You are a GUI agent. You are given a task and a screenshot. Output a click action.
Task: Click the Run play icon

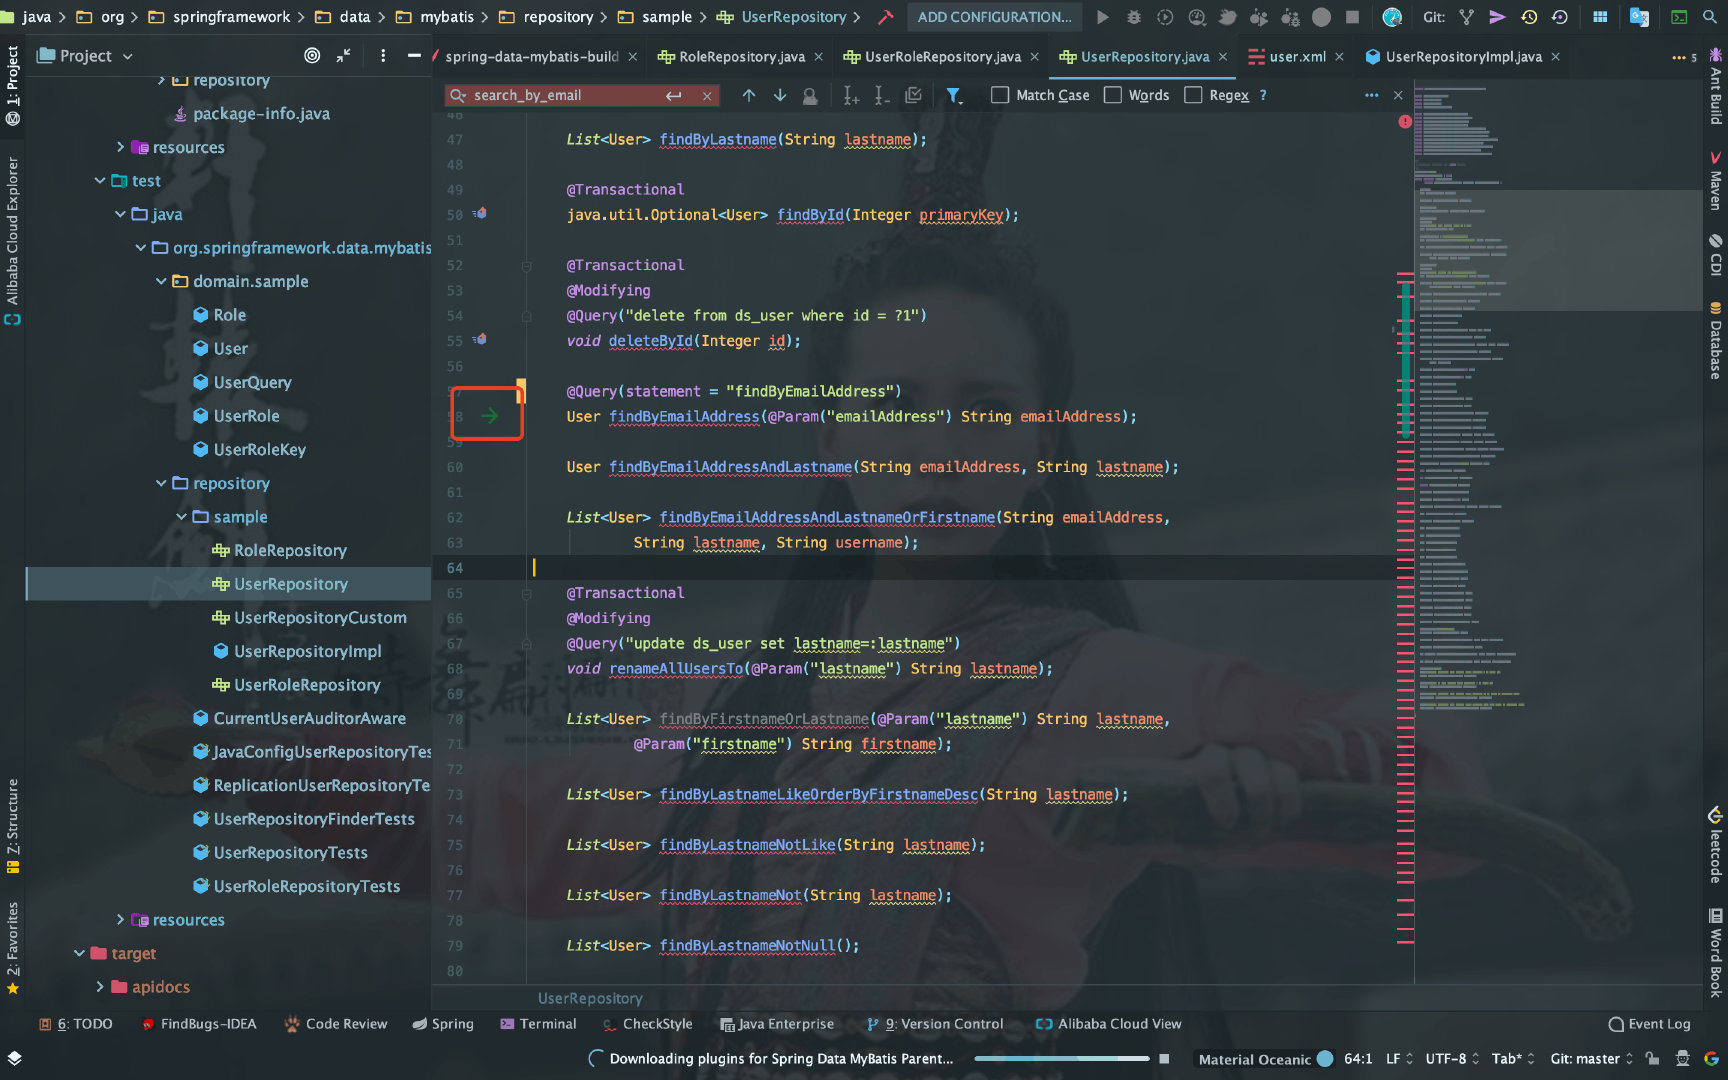pyautogui.click(x=1102, y=17)
